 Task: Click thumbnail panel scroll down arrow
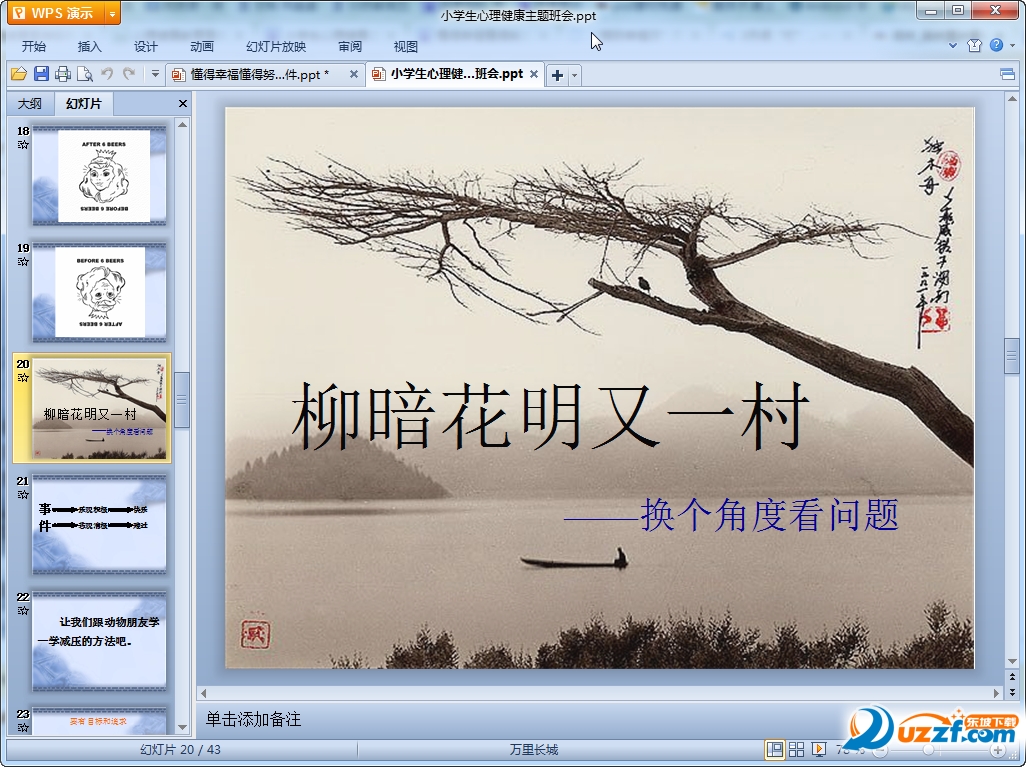tap(183, 727)
